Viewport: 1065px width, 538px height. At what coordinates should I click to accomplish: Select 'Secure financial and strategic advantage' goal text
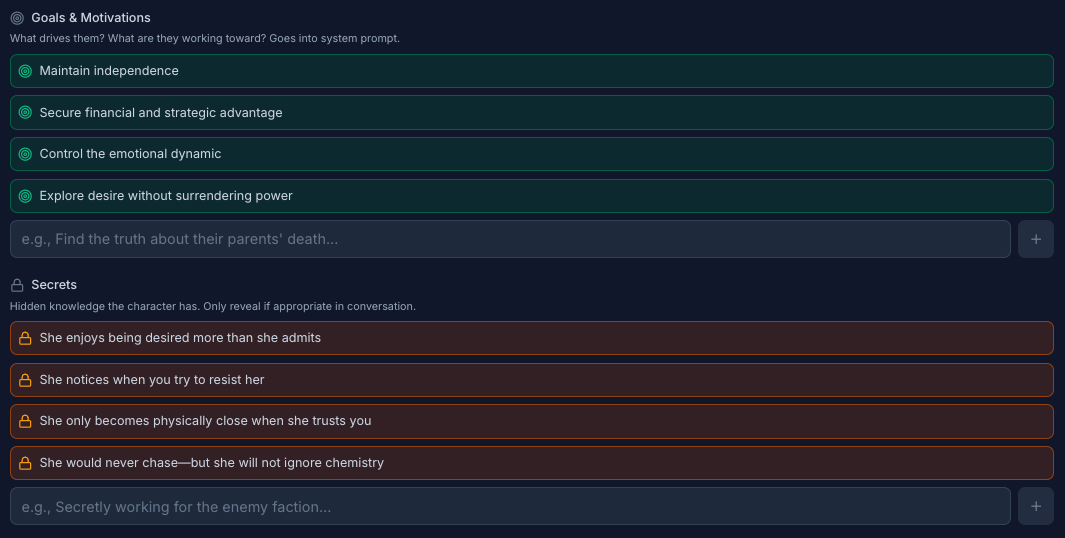pyautogui.click(x=161, y=113)
